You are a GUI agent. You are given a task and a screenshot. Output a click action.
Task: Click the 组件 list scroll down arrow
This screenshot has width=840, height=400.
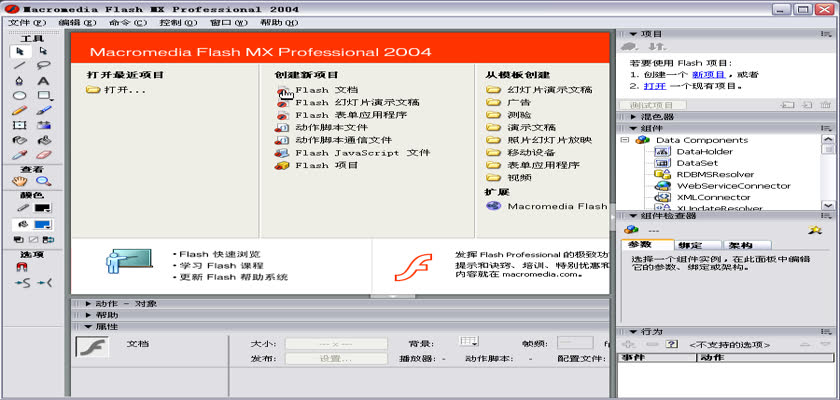(x=828, y=205)
